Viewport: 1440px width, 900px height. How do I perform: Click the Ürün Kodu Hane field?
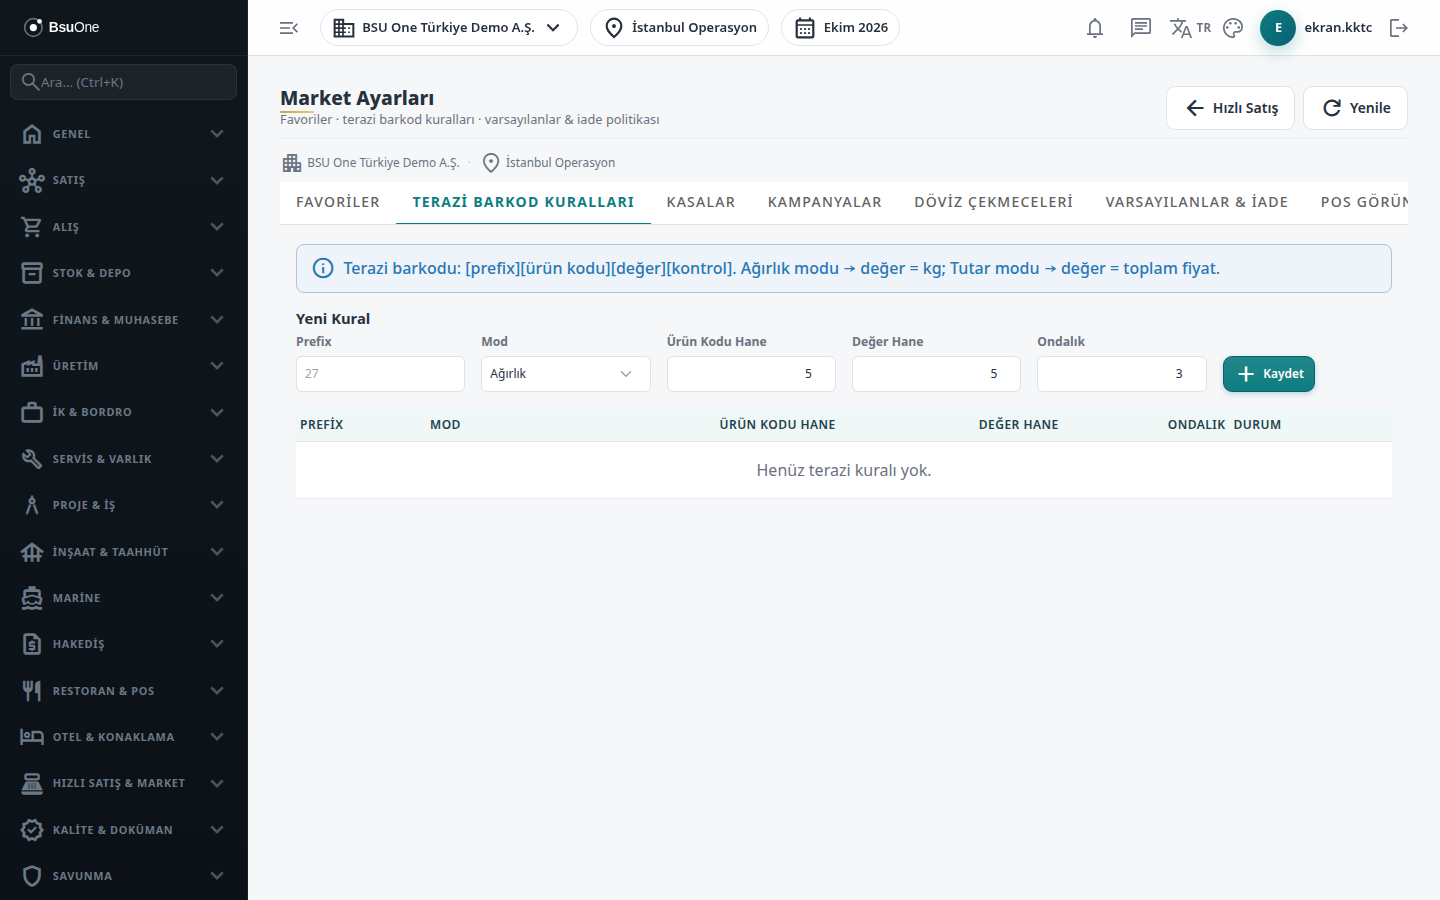(x=751, y=374)
